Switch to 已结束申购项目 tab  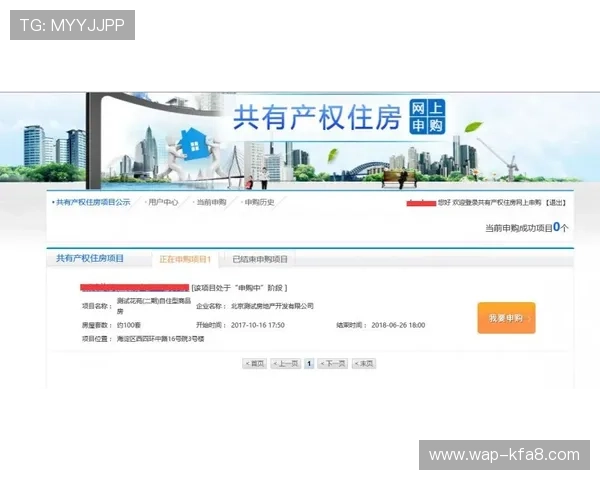[x=260, y=259]
